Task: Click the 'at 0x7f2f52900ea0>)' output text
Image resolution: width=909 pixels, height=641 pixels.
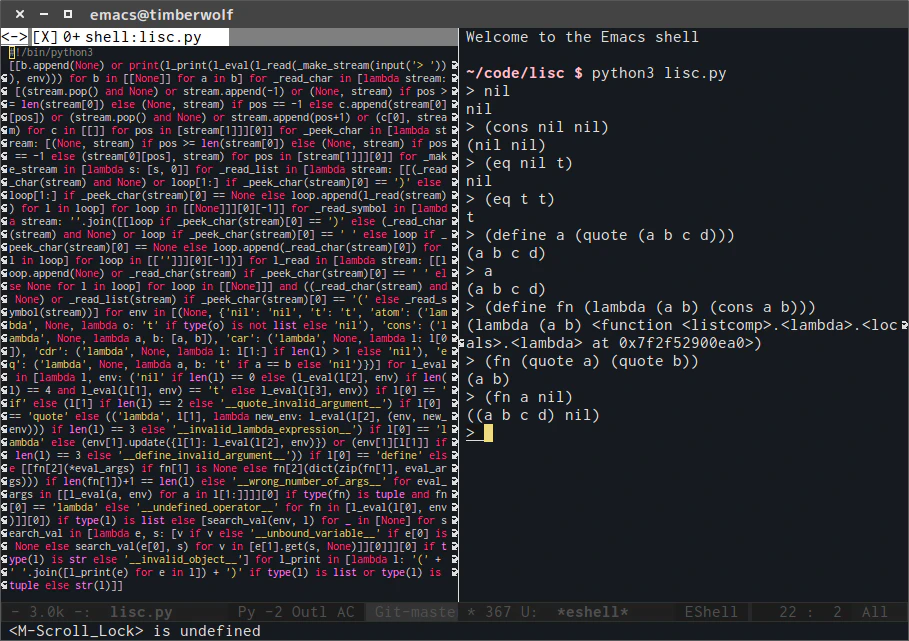Action: coord(677,343)
